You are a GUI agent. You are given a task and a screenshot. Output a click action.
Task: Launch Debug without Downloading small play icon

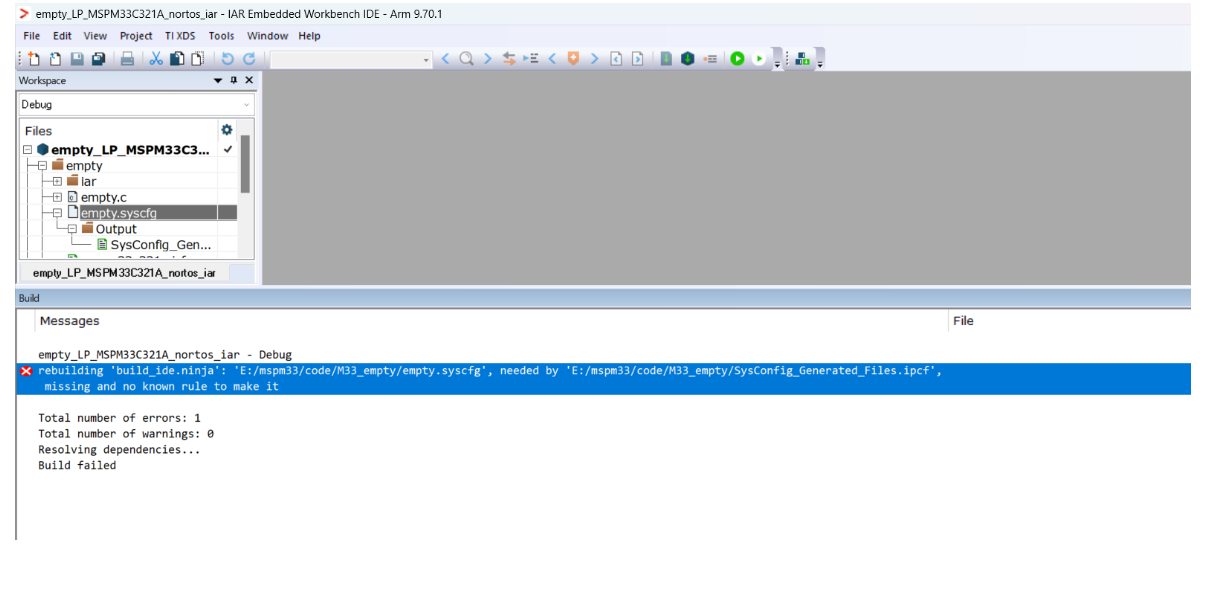[759, 59]
